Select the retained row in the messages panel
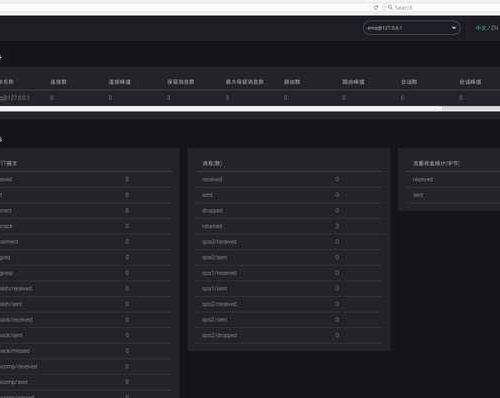500x398 pixels. tap(289, 226)
